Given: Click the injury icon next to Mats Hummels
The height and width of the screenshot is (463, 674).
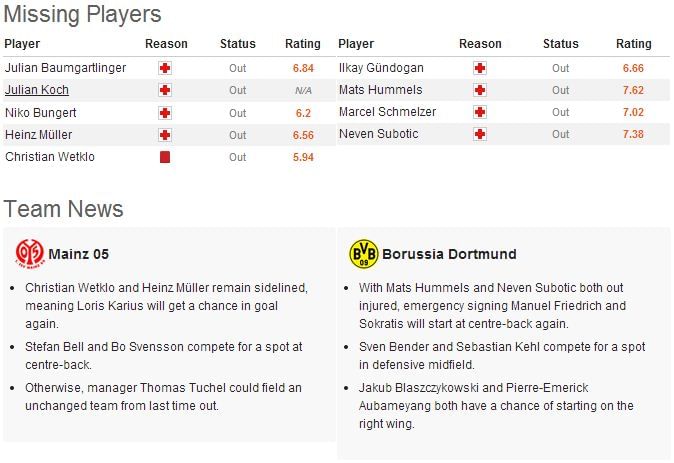Looking at the screenshot, I should pos(480,90).
